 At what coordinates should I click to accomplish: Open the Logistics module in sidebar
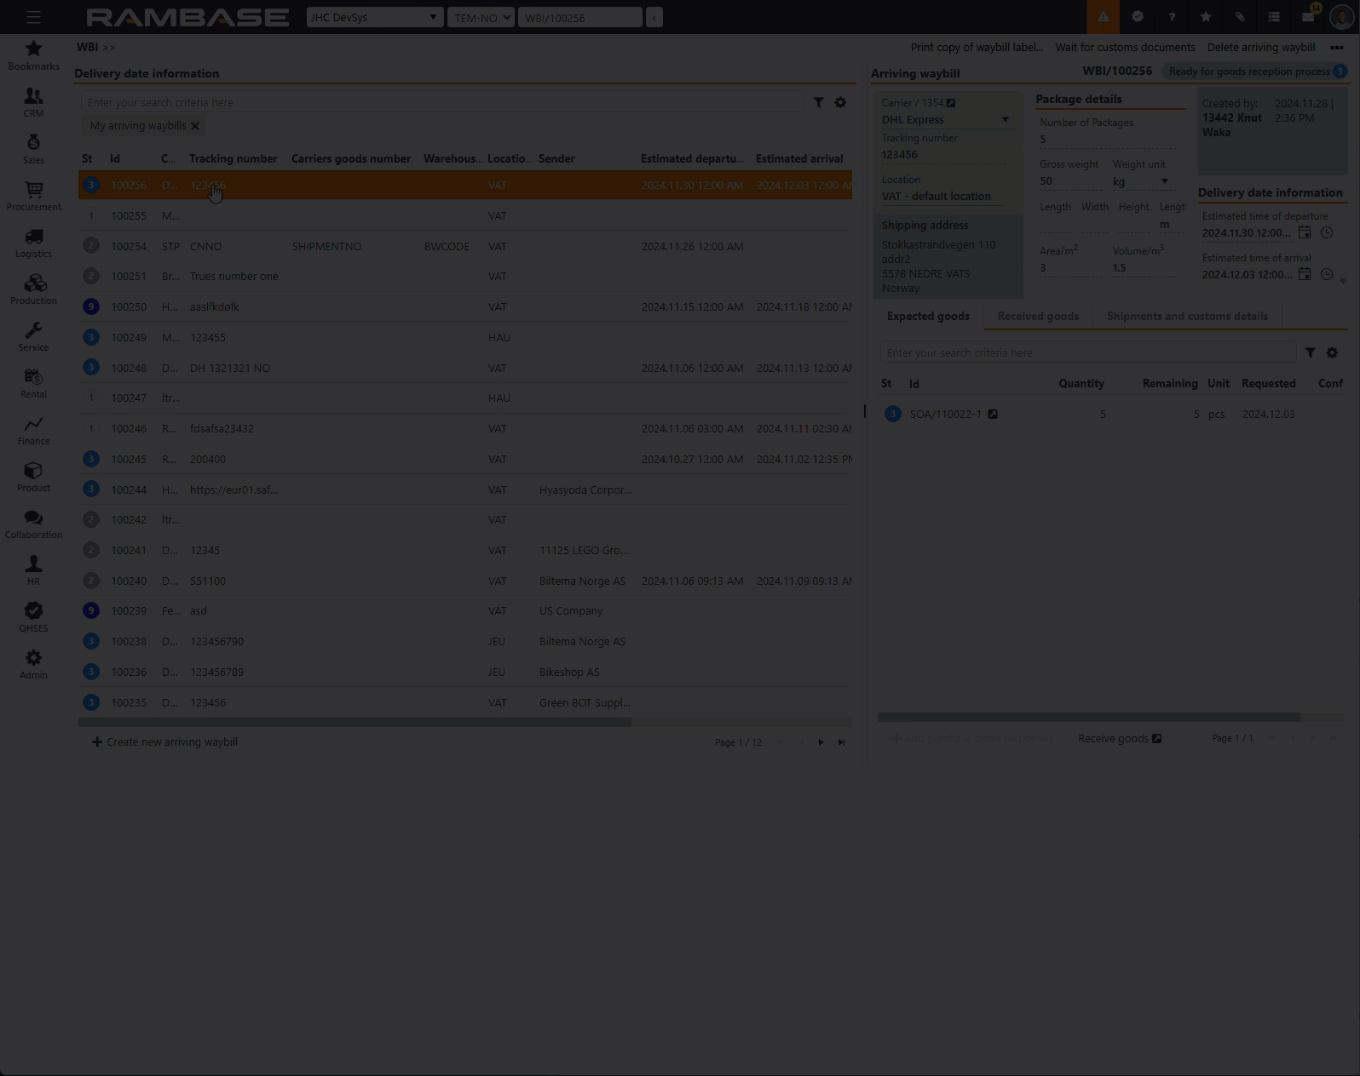pos(33,242)
